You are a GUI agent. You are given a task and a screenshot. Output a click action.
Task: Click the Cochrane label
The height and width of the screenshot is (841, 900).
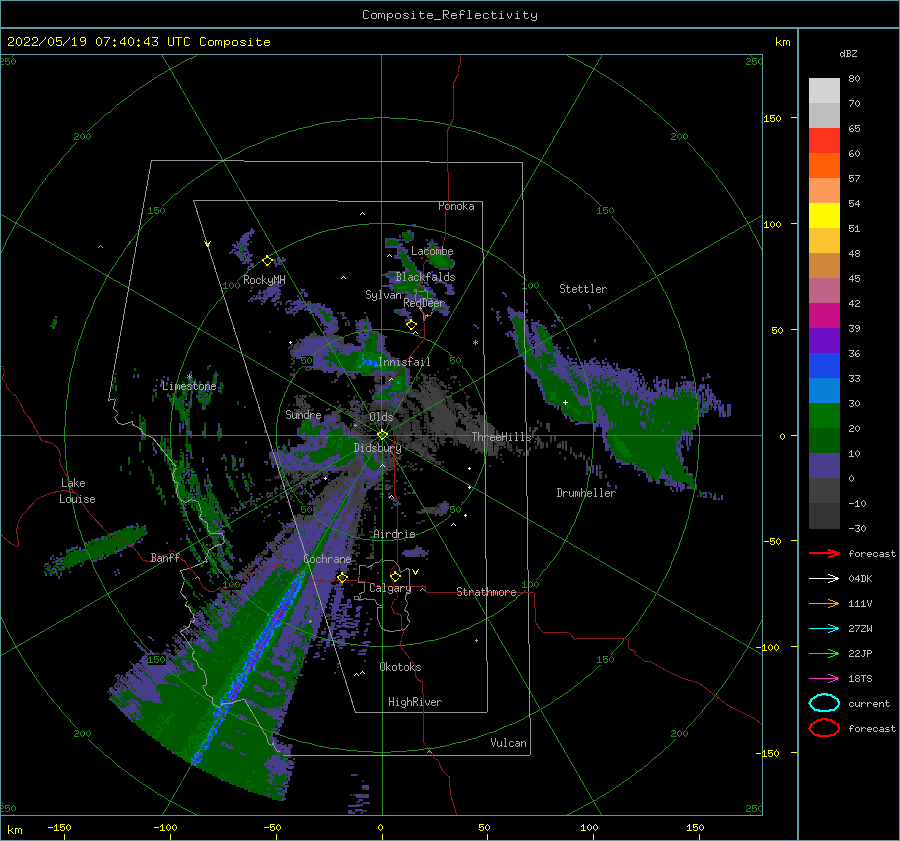pyautogui.click(x=327, y=559)
